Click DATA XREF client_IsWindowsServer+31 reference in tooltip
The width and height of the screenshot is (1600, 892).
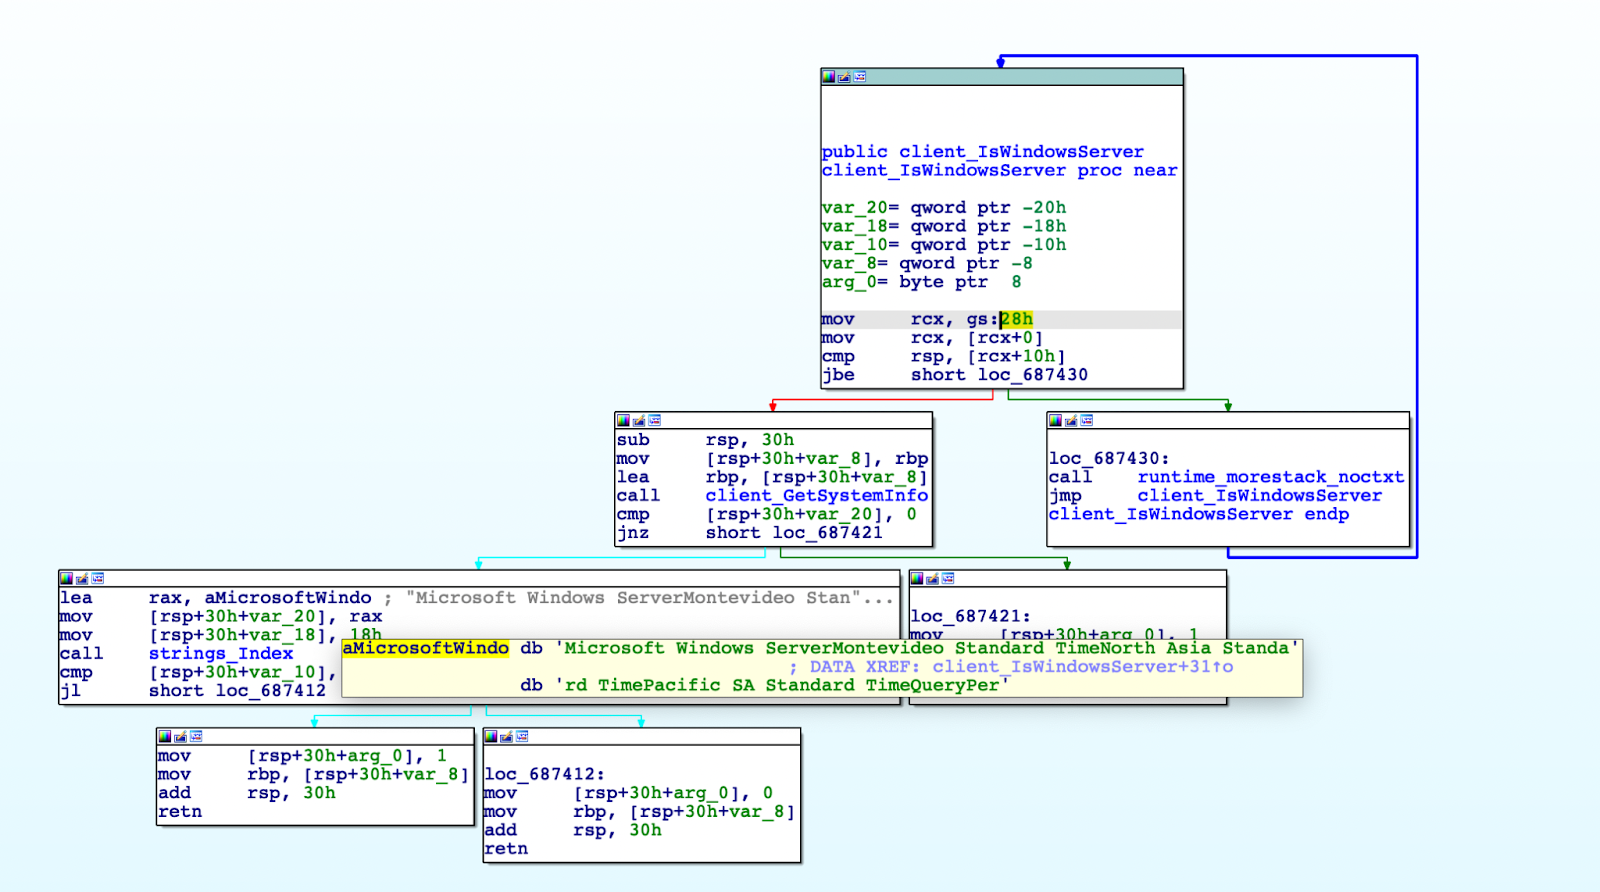1011,667
